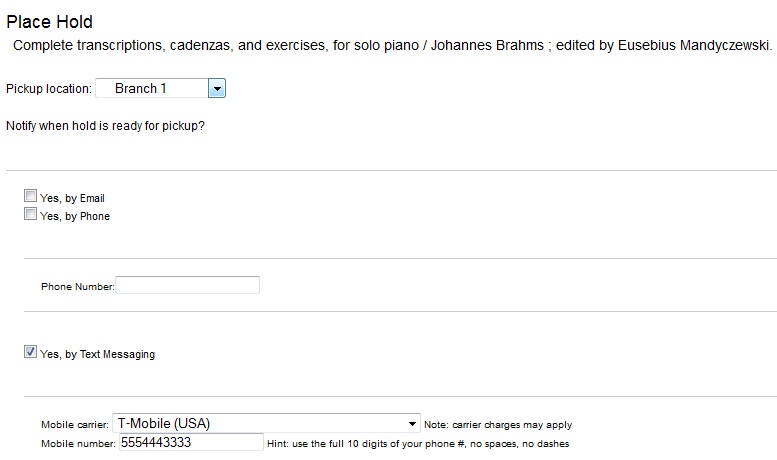Enable the Yes, by Email checkbox
777x460 pixels.
[x=31, y=197]
